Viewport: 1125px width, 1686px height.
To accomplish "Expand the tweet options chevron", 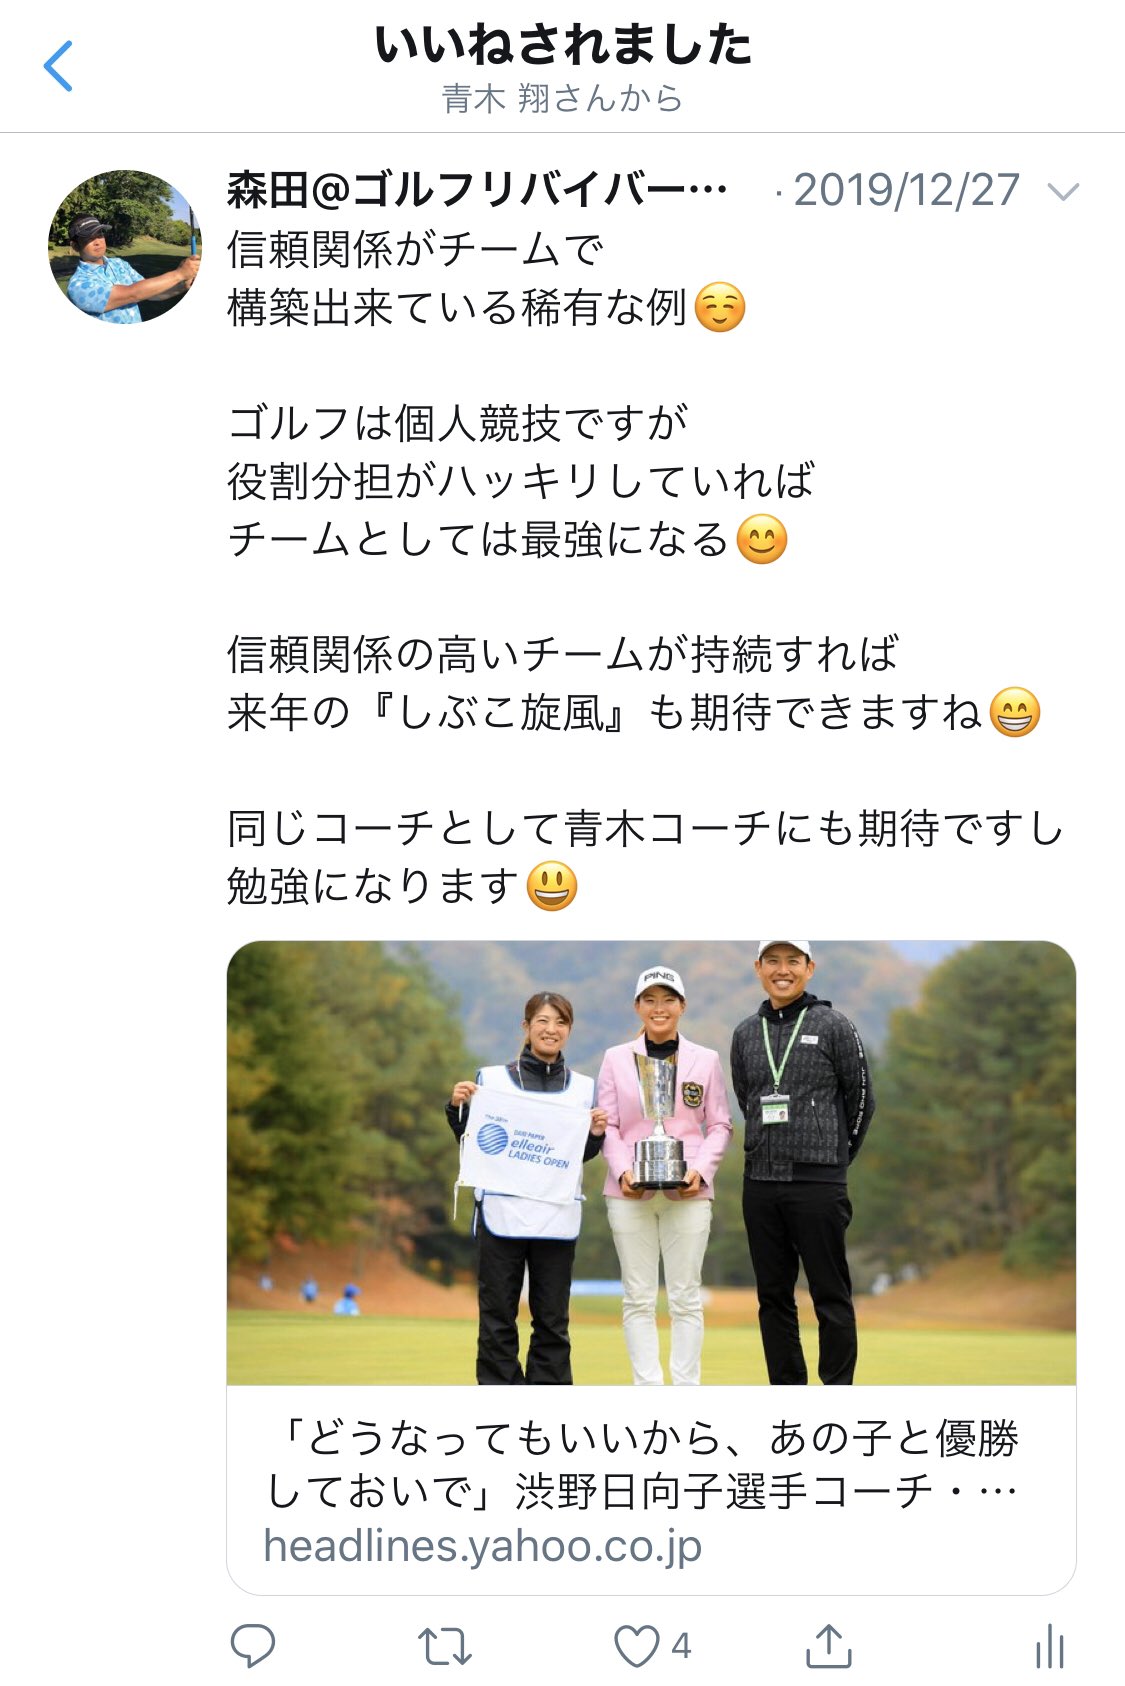I will (1063, 191).
